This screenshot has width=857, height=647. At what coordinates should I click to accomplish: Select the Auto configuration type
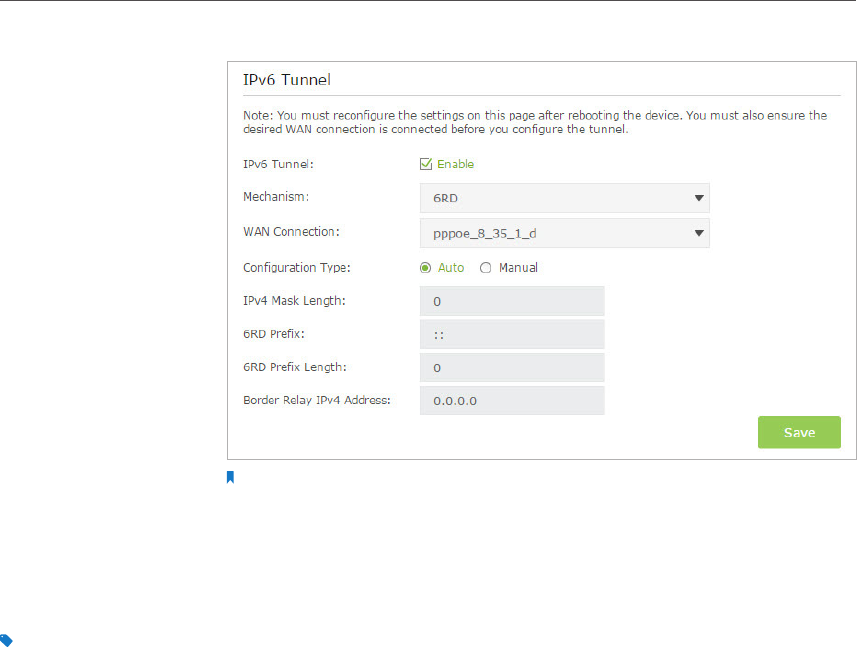[426, 268]
